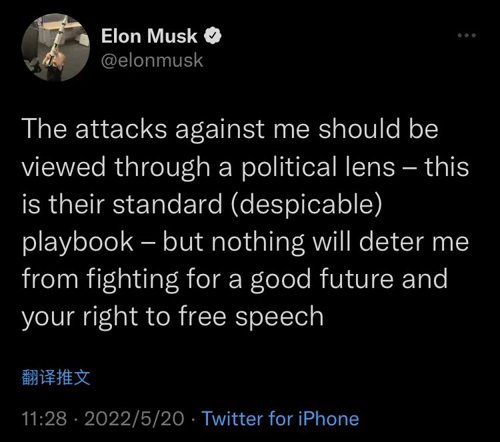Click the words "nothing will deter me"
This screenshot has width=500, height=442.
click(x=340, y=242)
